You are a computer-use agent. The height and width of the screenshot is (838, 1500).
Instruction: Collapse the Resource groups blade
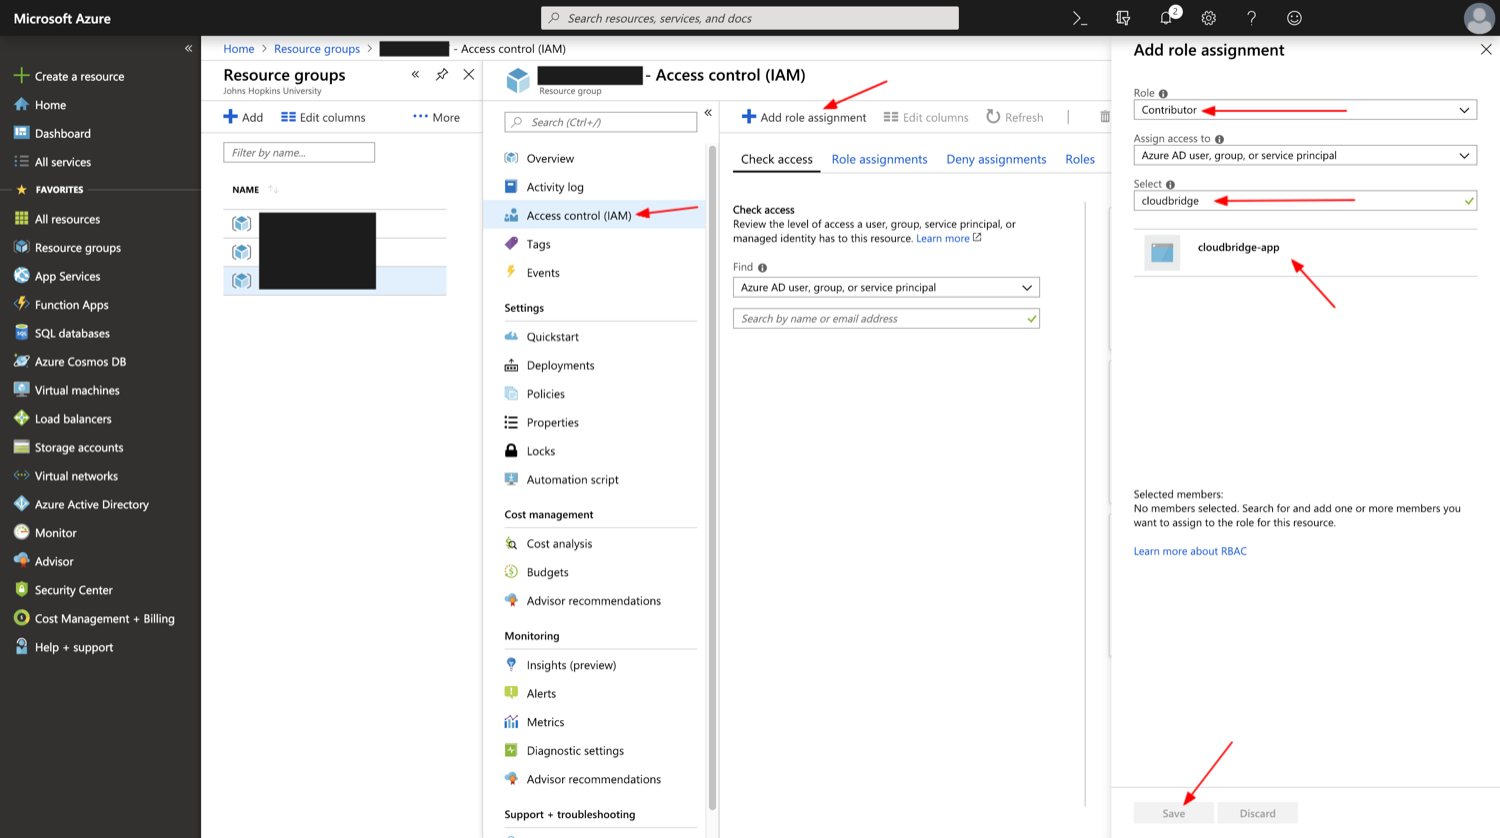coord(415,75)
